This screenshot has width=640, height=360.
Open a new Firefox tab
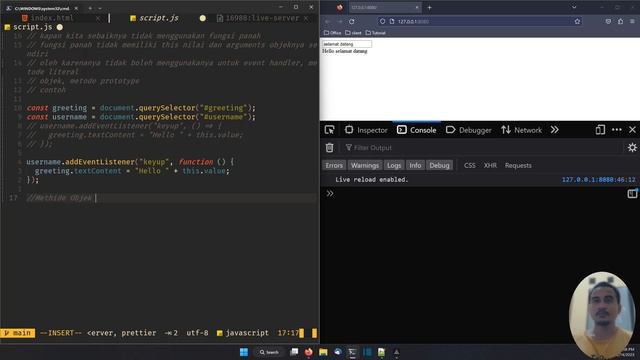[429, 7]
